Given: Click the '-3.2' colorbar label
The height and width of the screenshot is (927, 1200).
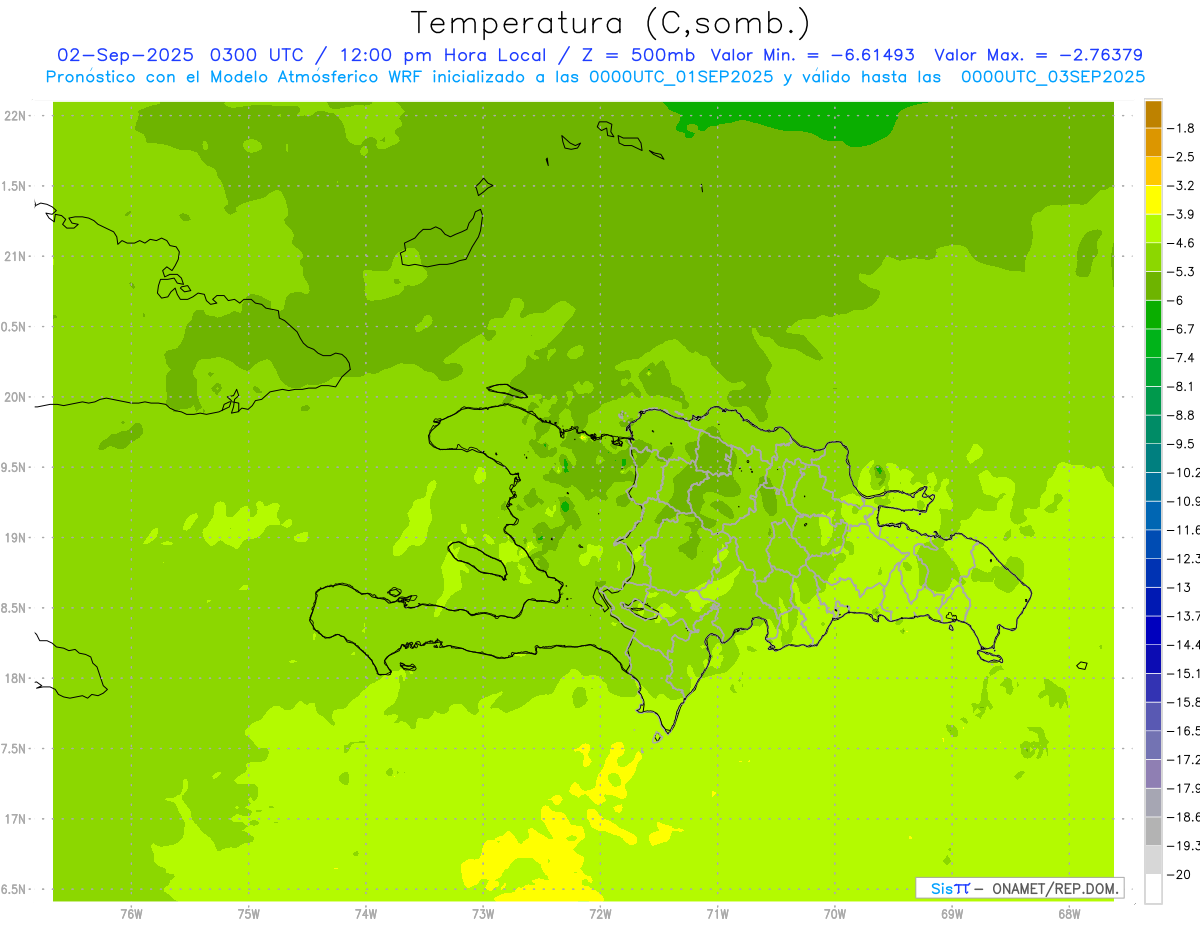Looking at the screenshot, I should 1180,186.
